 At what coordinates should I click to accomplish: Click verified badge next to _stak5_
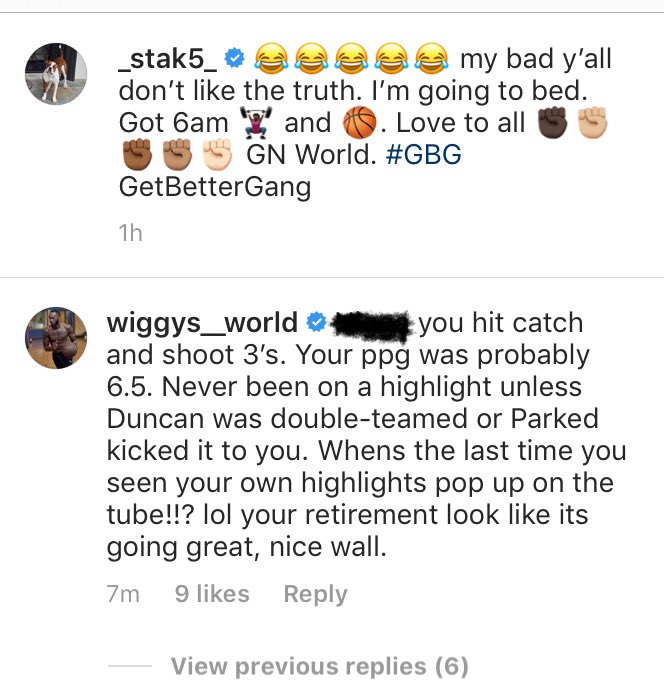pos(234,58)
